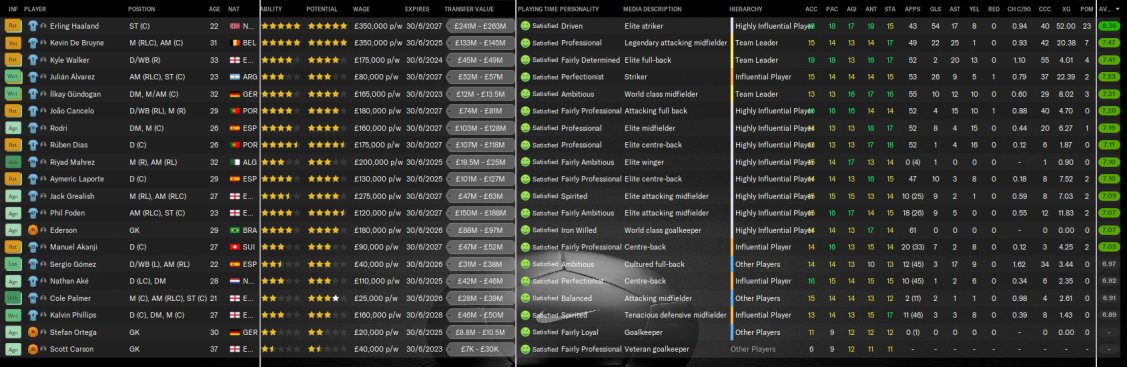Image resolution: width=1127 pixels, height=367 pixels.
Task: Click the satisfied smiley face in Scott Carson's row
Action: click(x=525, y=349)
